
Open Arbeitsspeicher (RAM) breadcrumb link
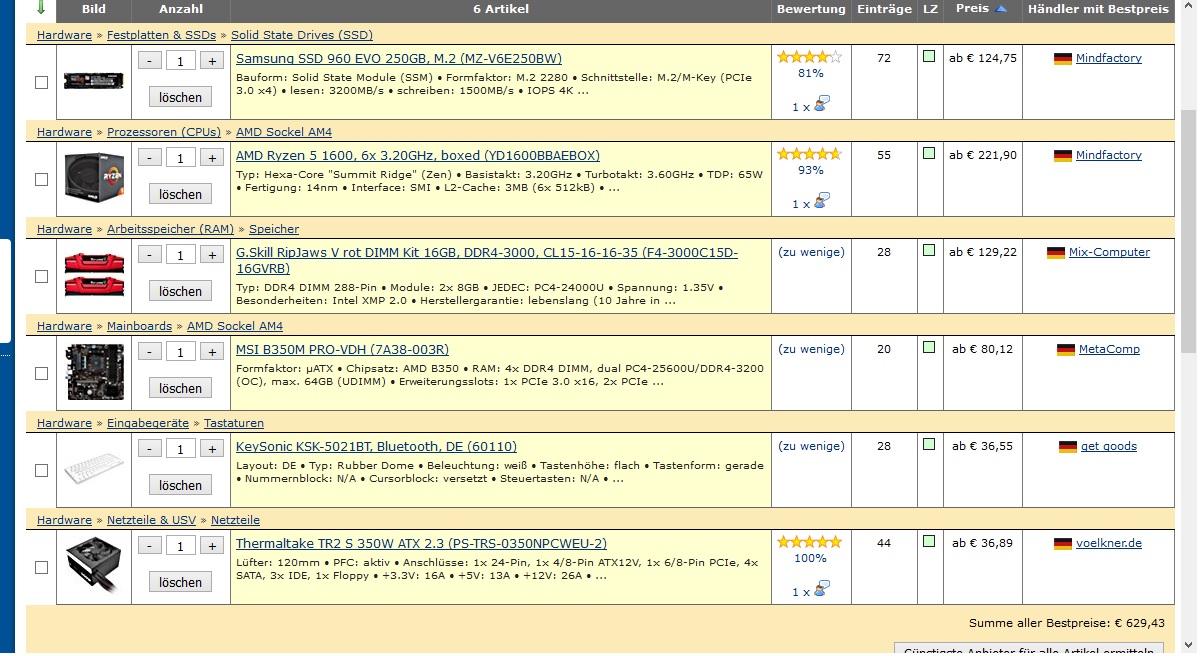pyautogui.click(x=170, y=229)
